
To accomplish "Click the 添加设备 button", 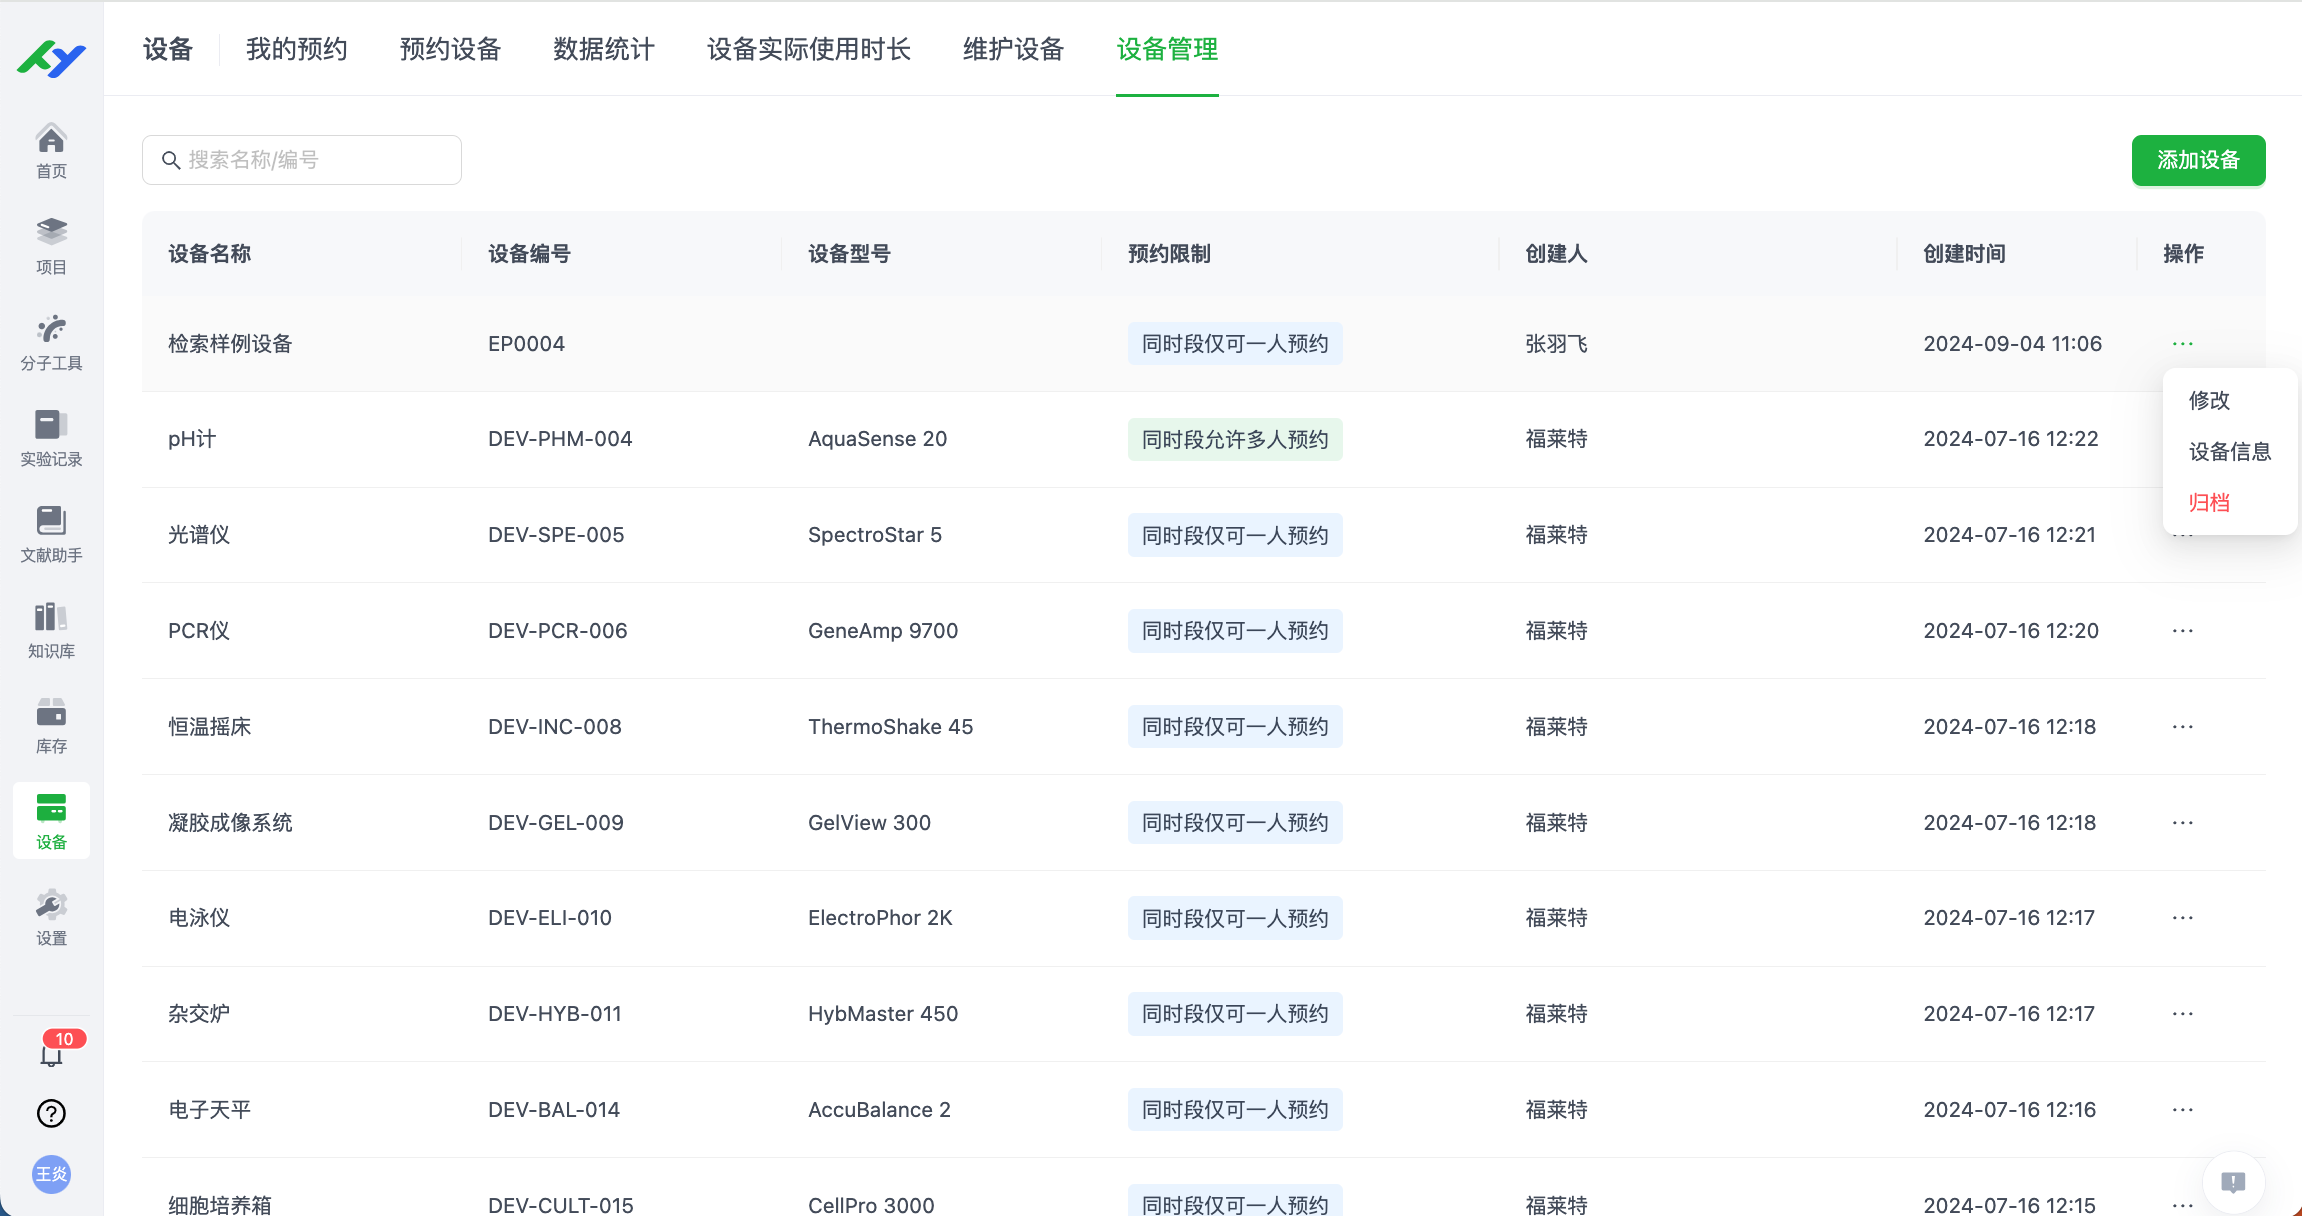I will coord(2198,160).
